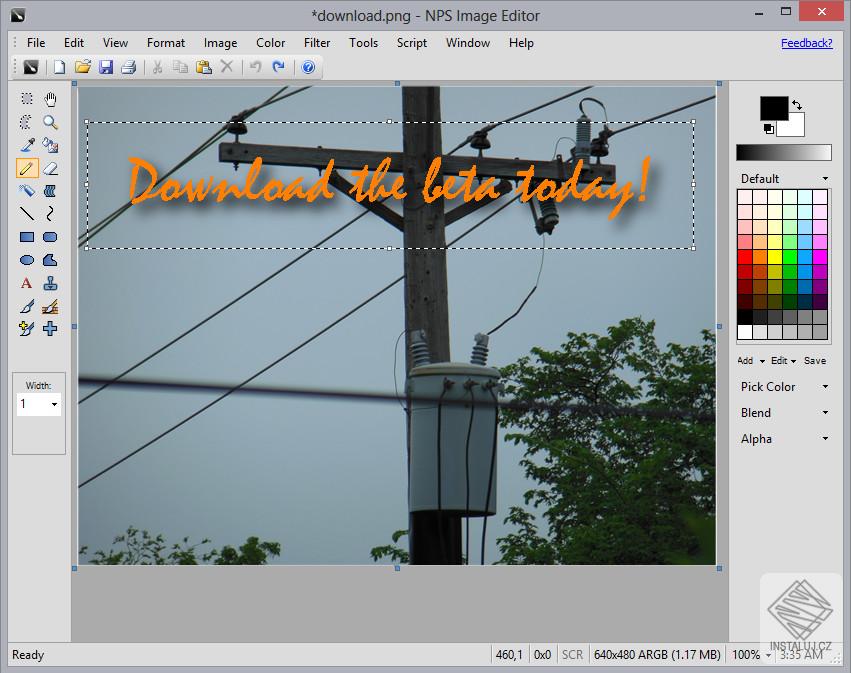The width and height of the screenshot is (851, 673).
Task: Select the Airbrush spray tool
Action: coord(26,190)
